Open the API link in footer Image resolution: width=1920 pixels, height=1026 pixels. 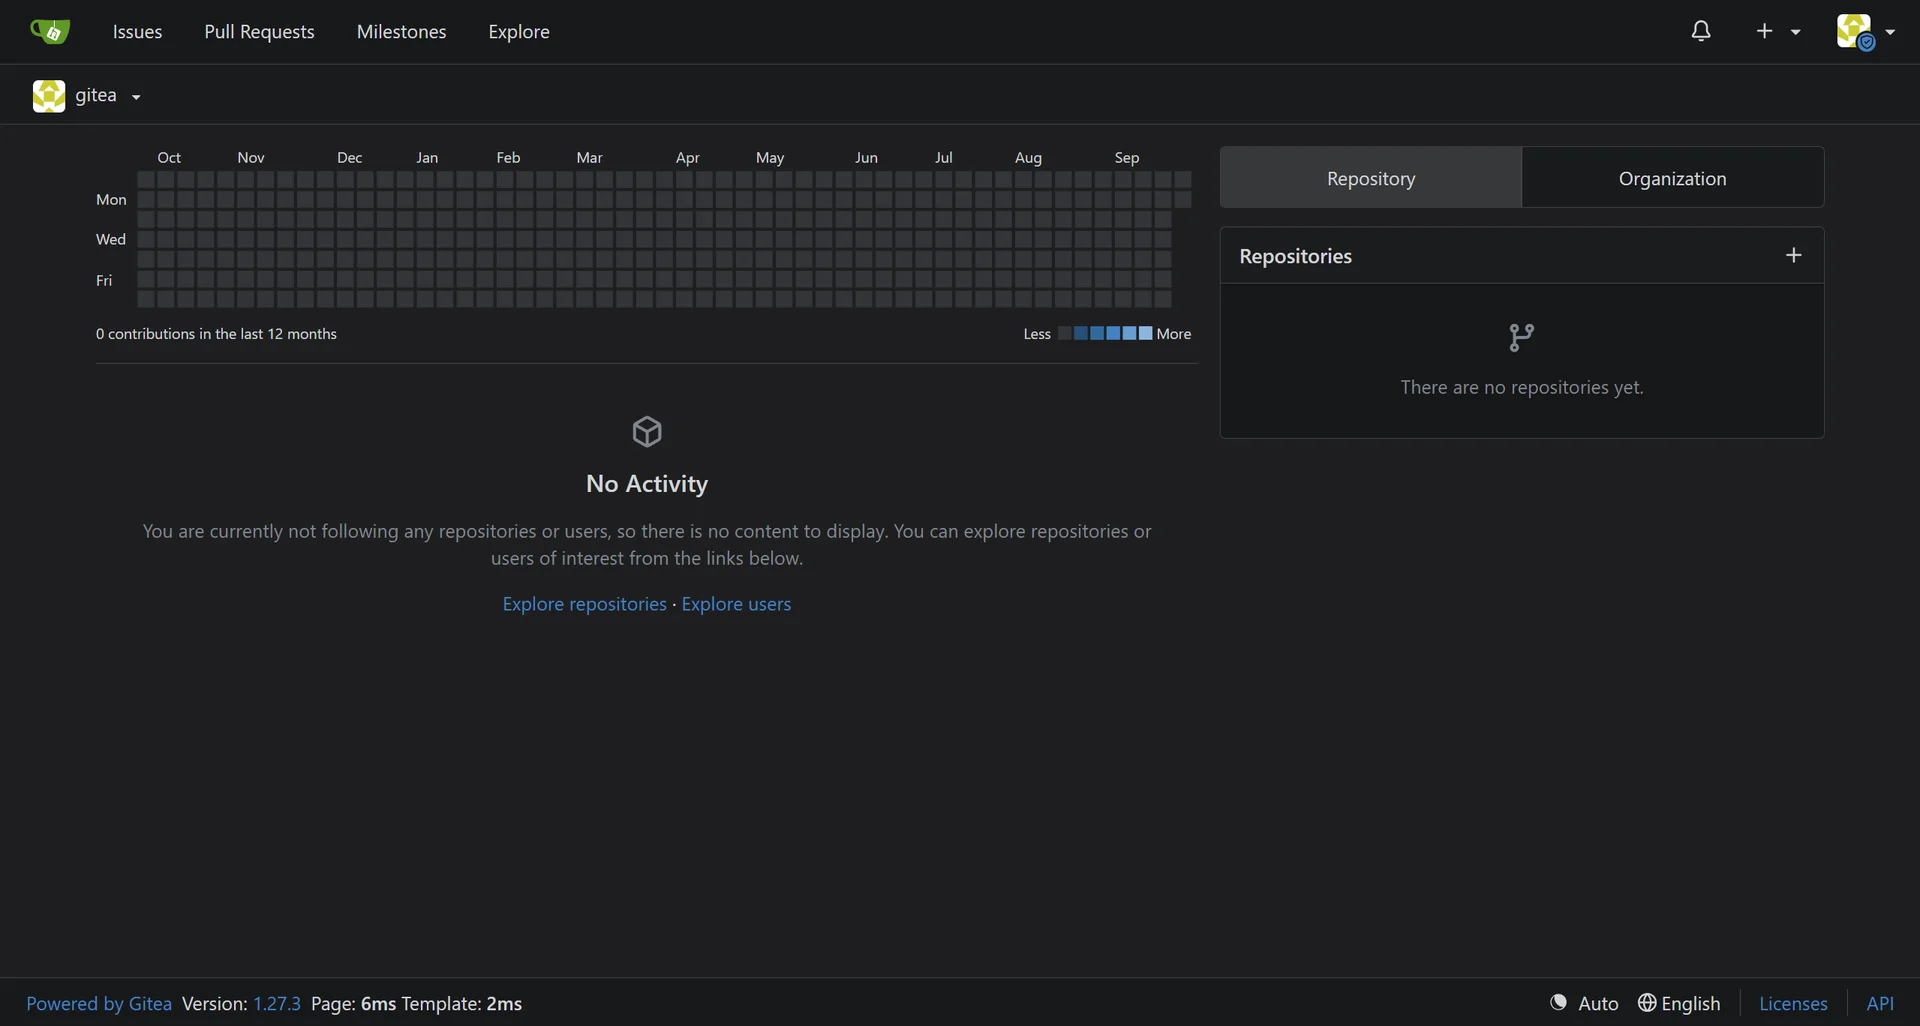(x=1880, y=1003)
